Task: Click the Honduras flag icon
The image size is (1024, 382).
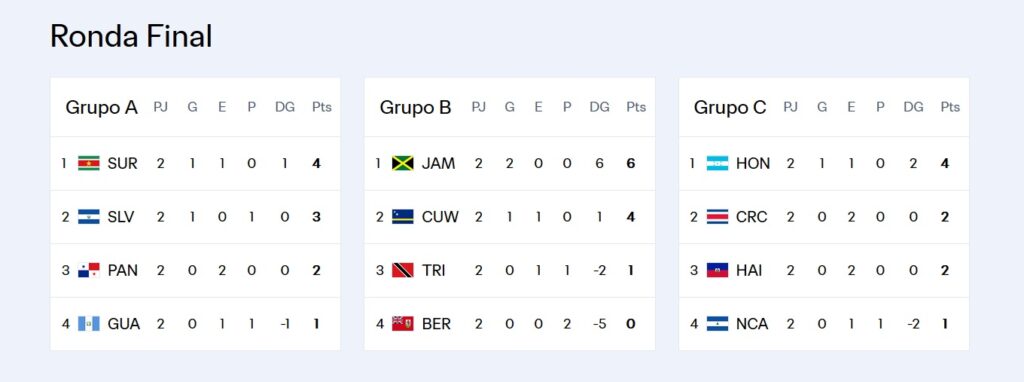Action: point(717,163)
